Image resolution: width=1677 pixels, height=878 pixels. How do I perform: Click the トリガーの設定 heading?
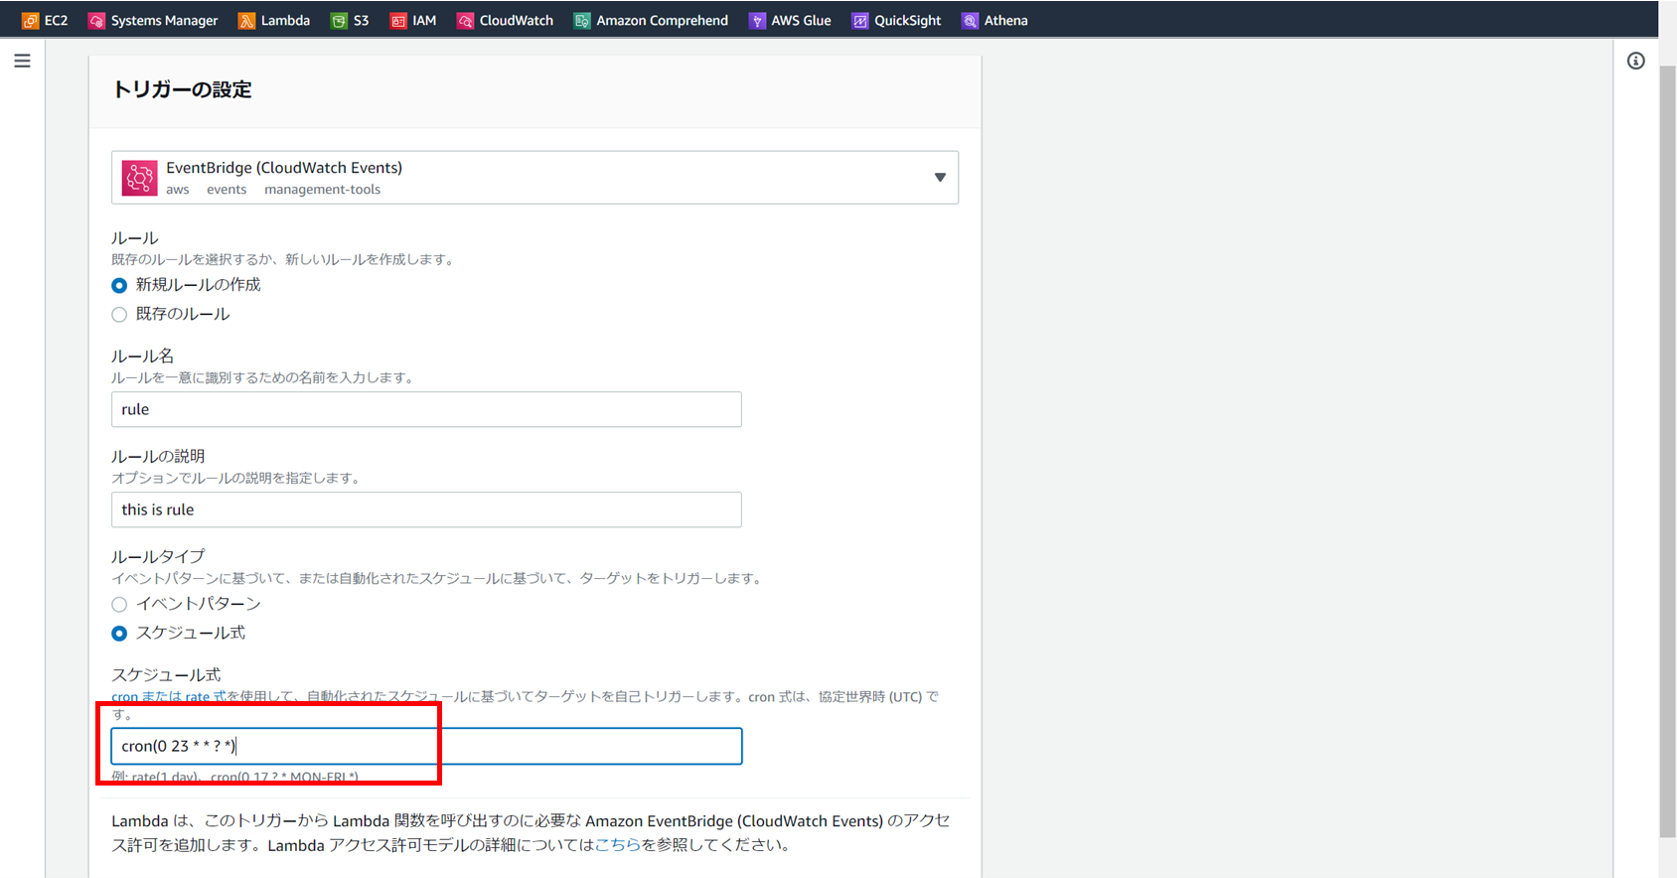tap(182, 90)
